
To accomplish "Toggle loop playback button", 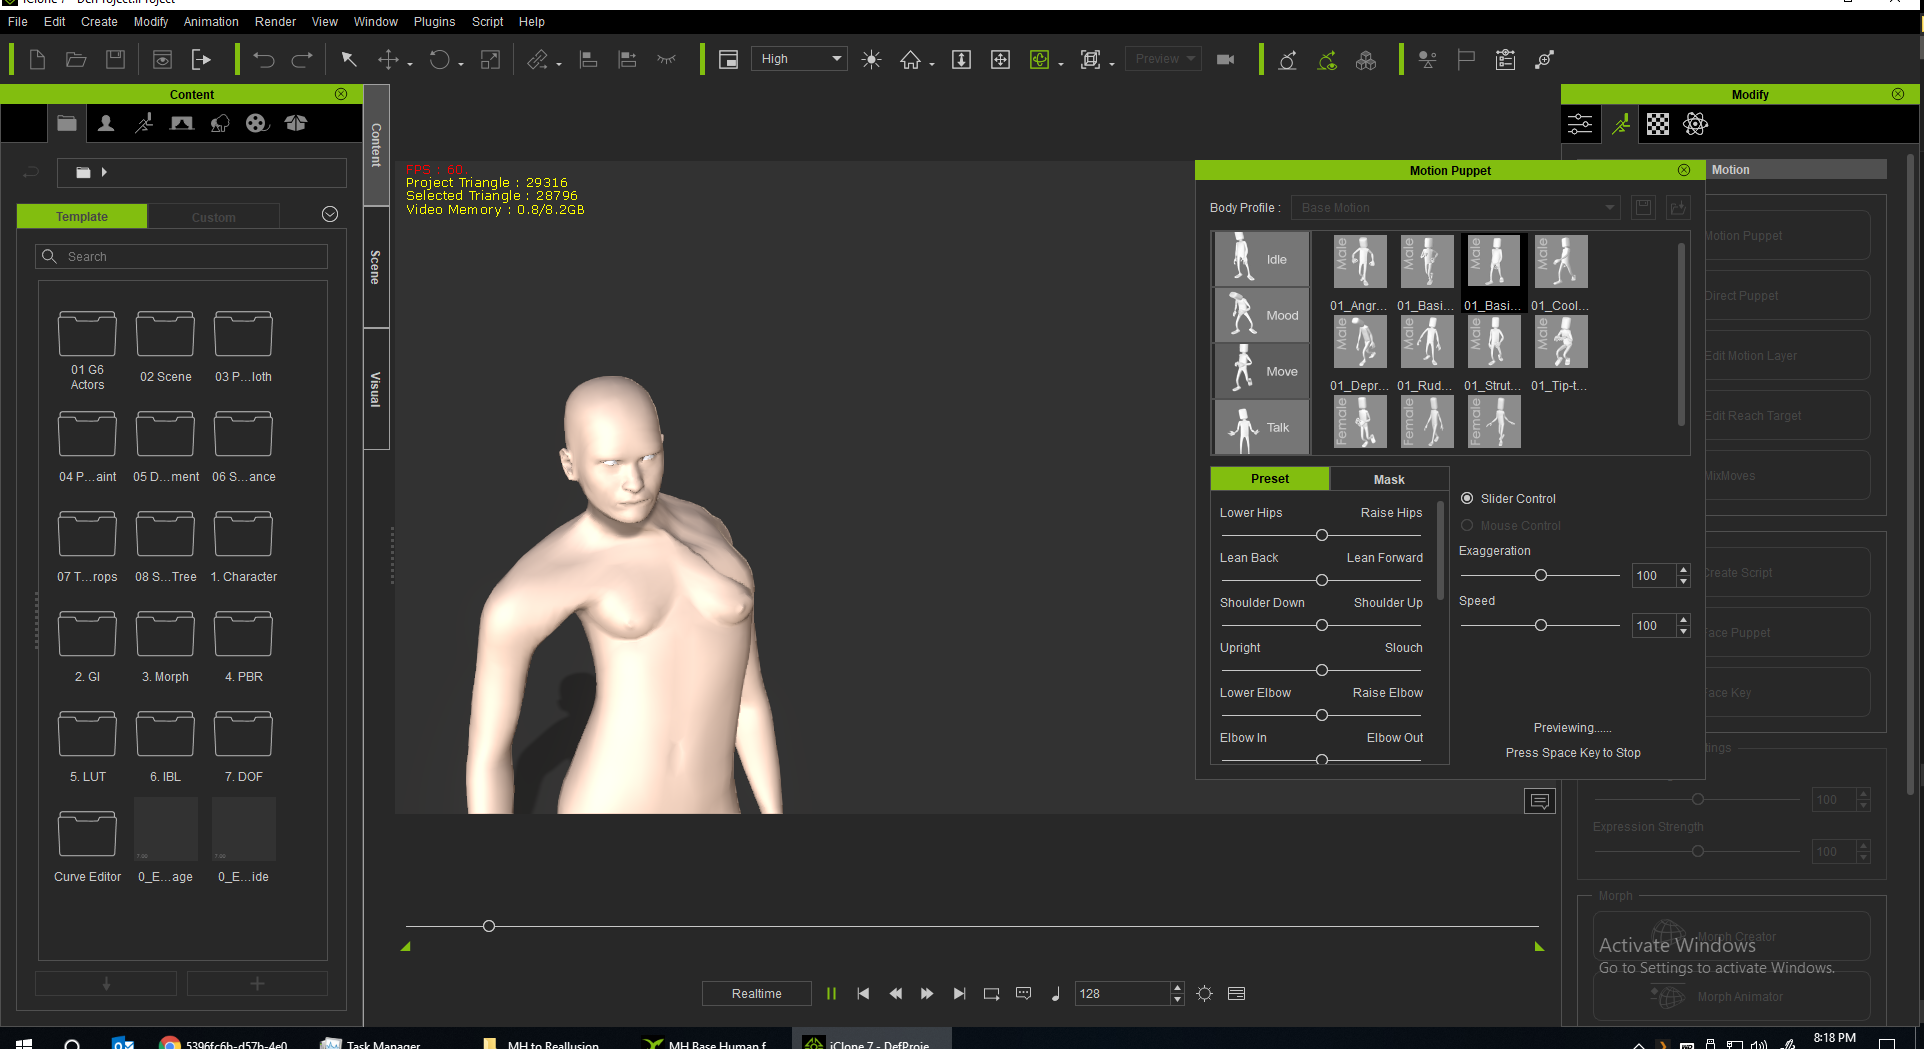I will [991, 994].
